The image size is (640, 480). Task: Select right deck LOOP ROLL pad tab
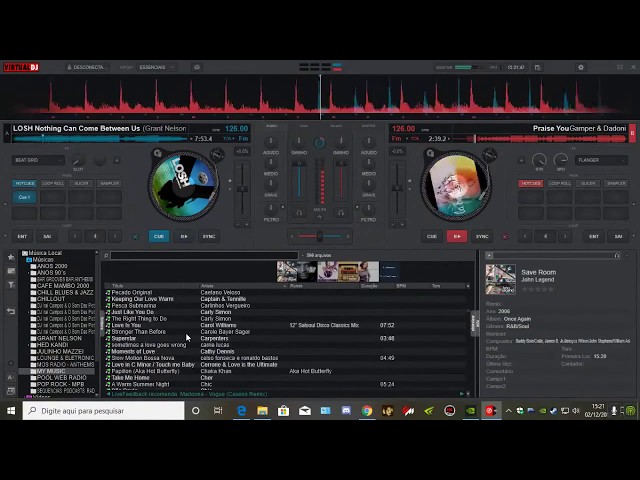pyautogui.click(x=559, y=184)
